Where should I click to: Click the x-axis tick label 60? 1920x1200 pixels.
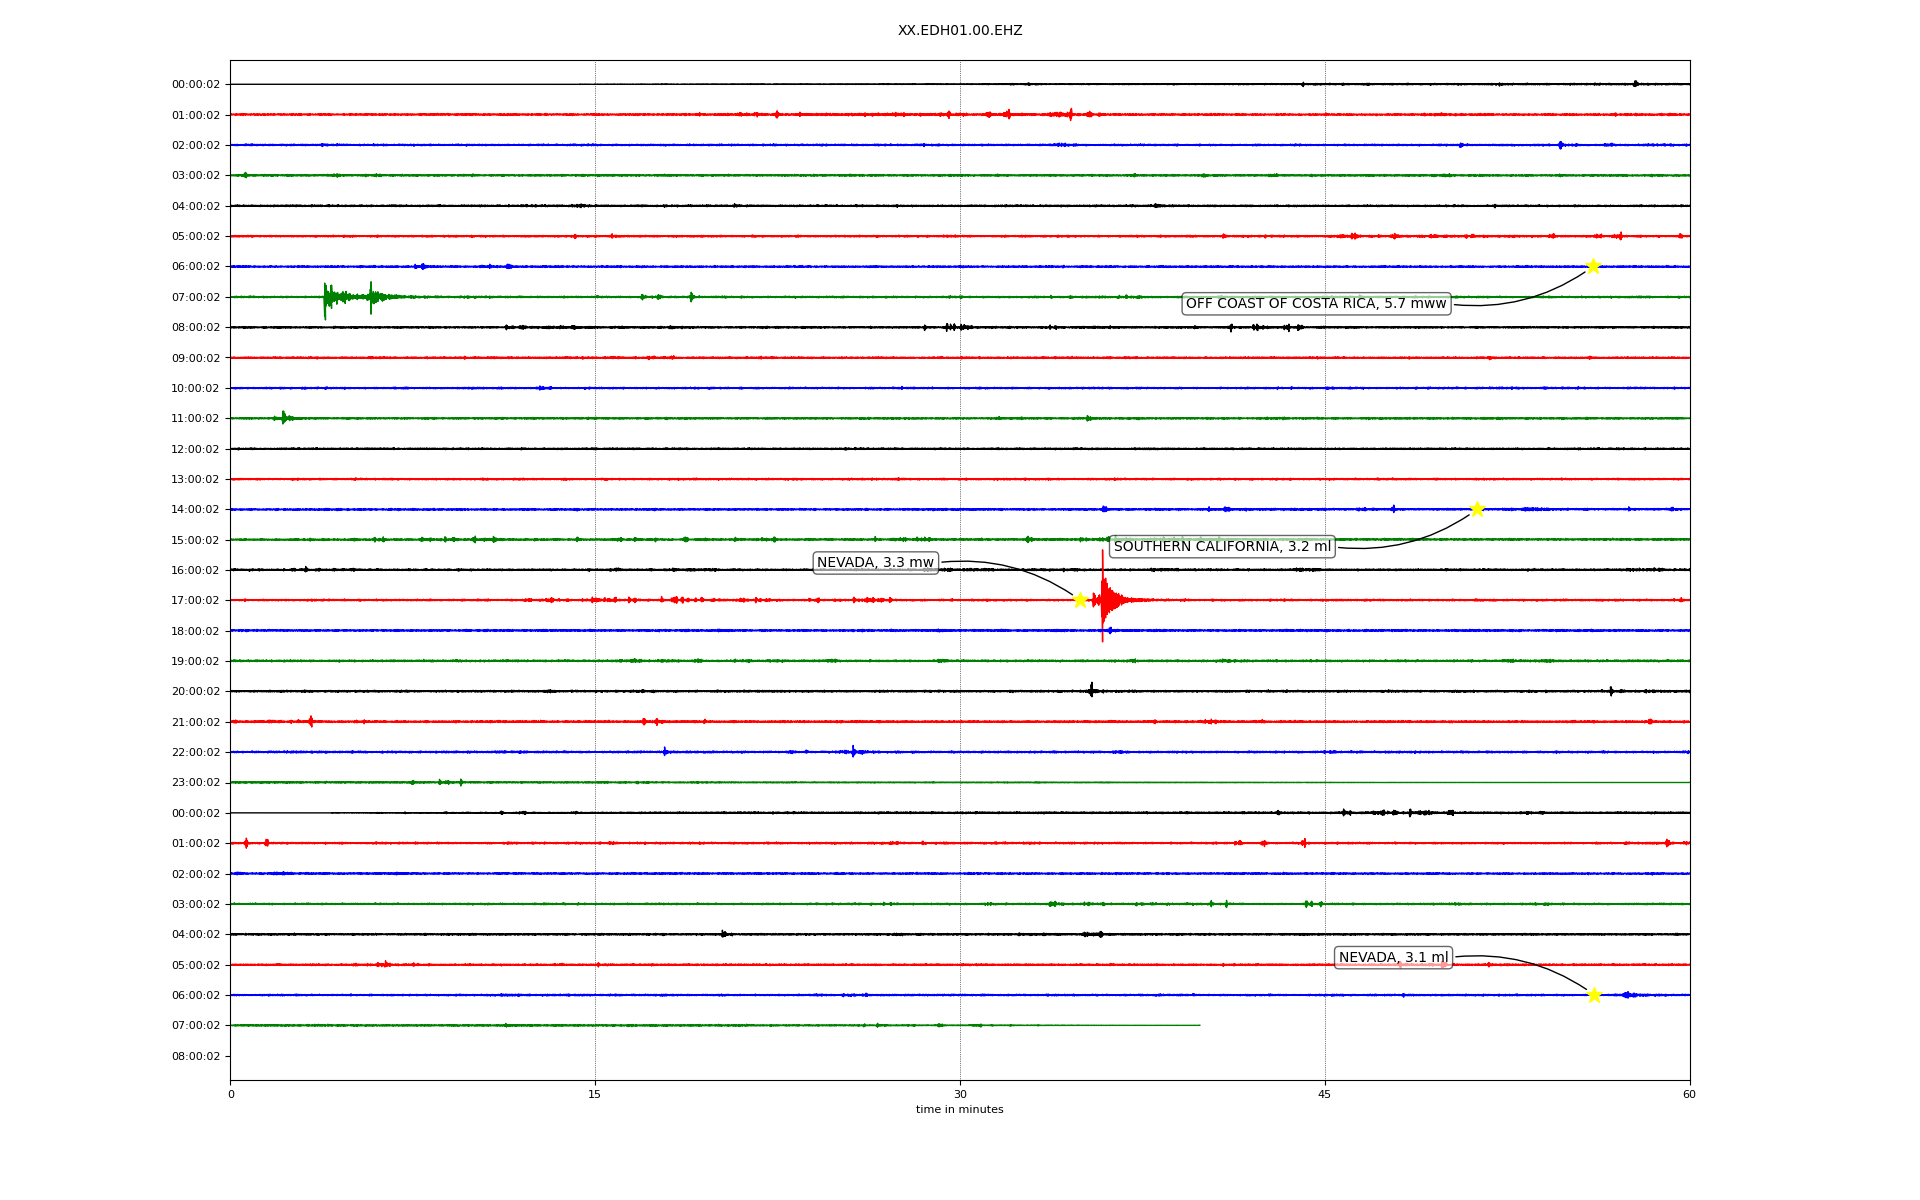pos(1688,1094)
